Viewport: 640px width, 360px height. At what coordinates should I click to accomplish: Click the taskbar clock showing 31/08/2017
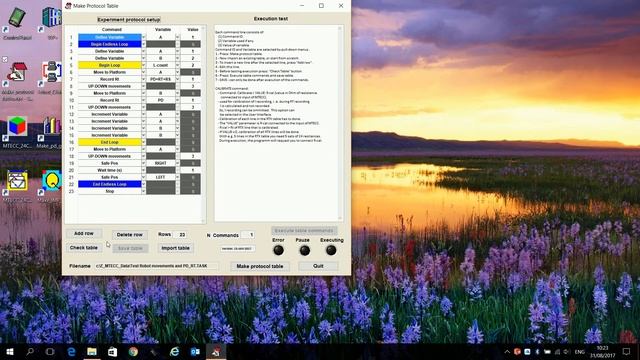[x=602, y=351]
